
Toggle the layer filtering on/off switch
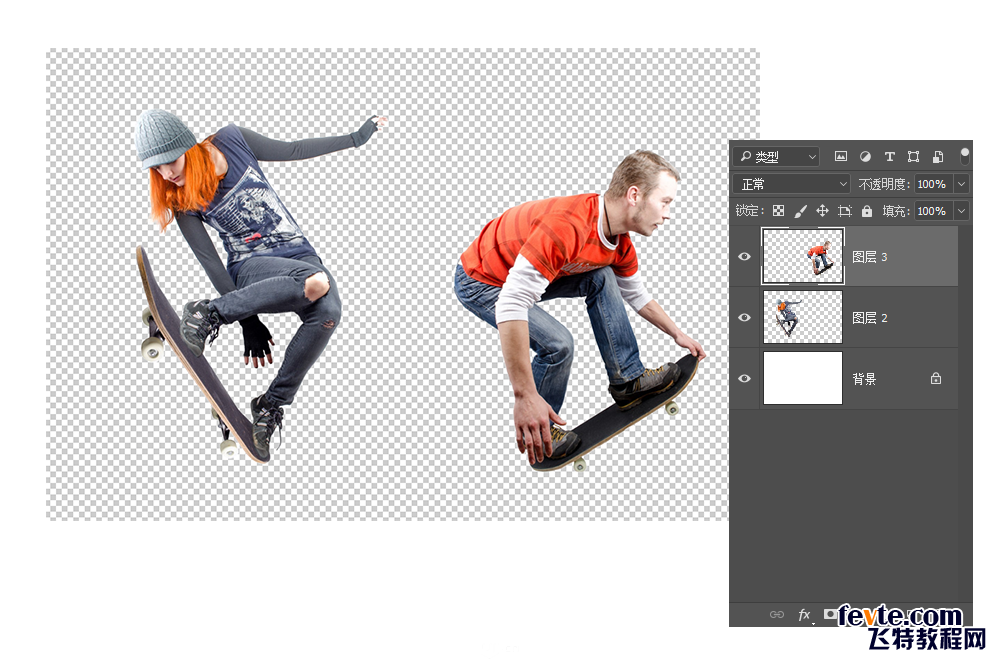tap(965, 155)
